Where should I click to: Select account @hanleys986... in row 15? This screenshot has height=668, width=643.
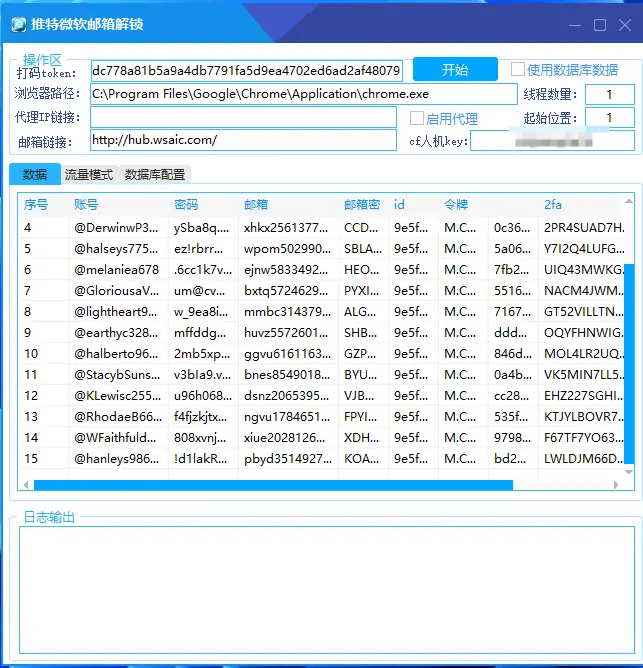pyautogui.click(x=116, y=459)
